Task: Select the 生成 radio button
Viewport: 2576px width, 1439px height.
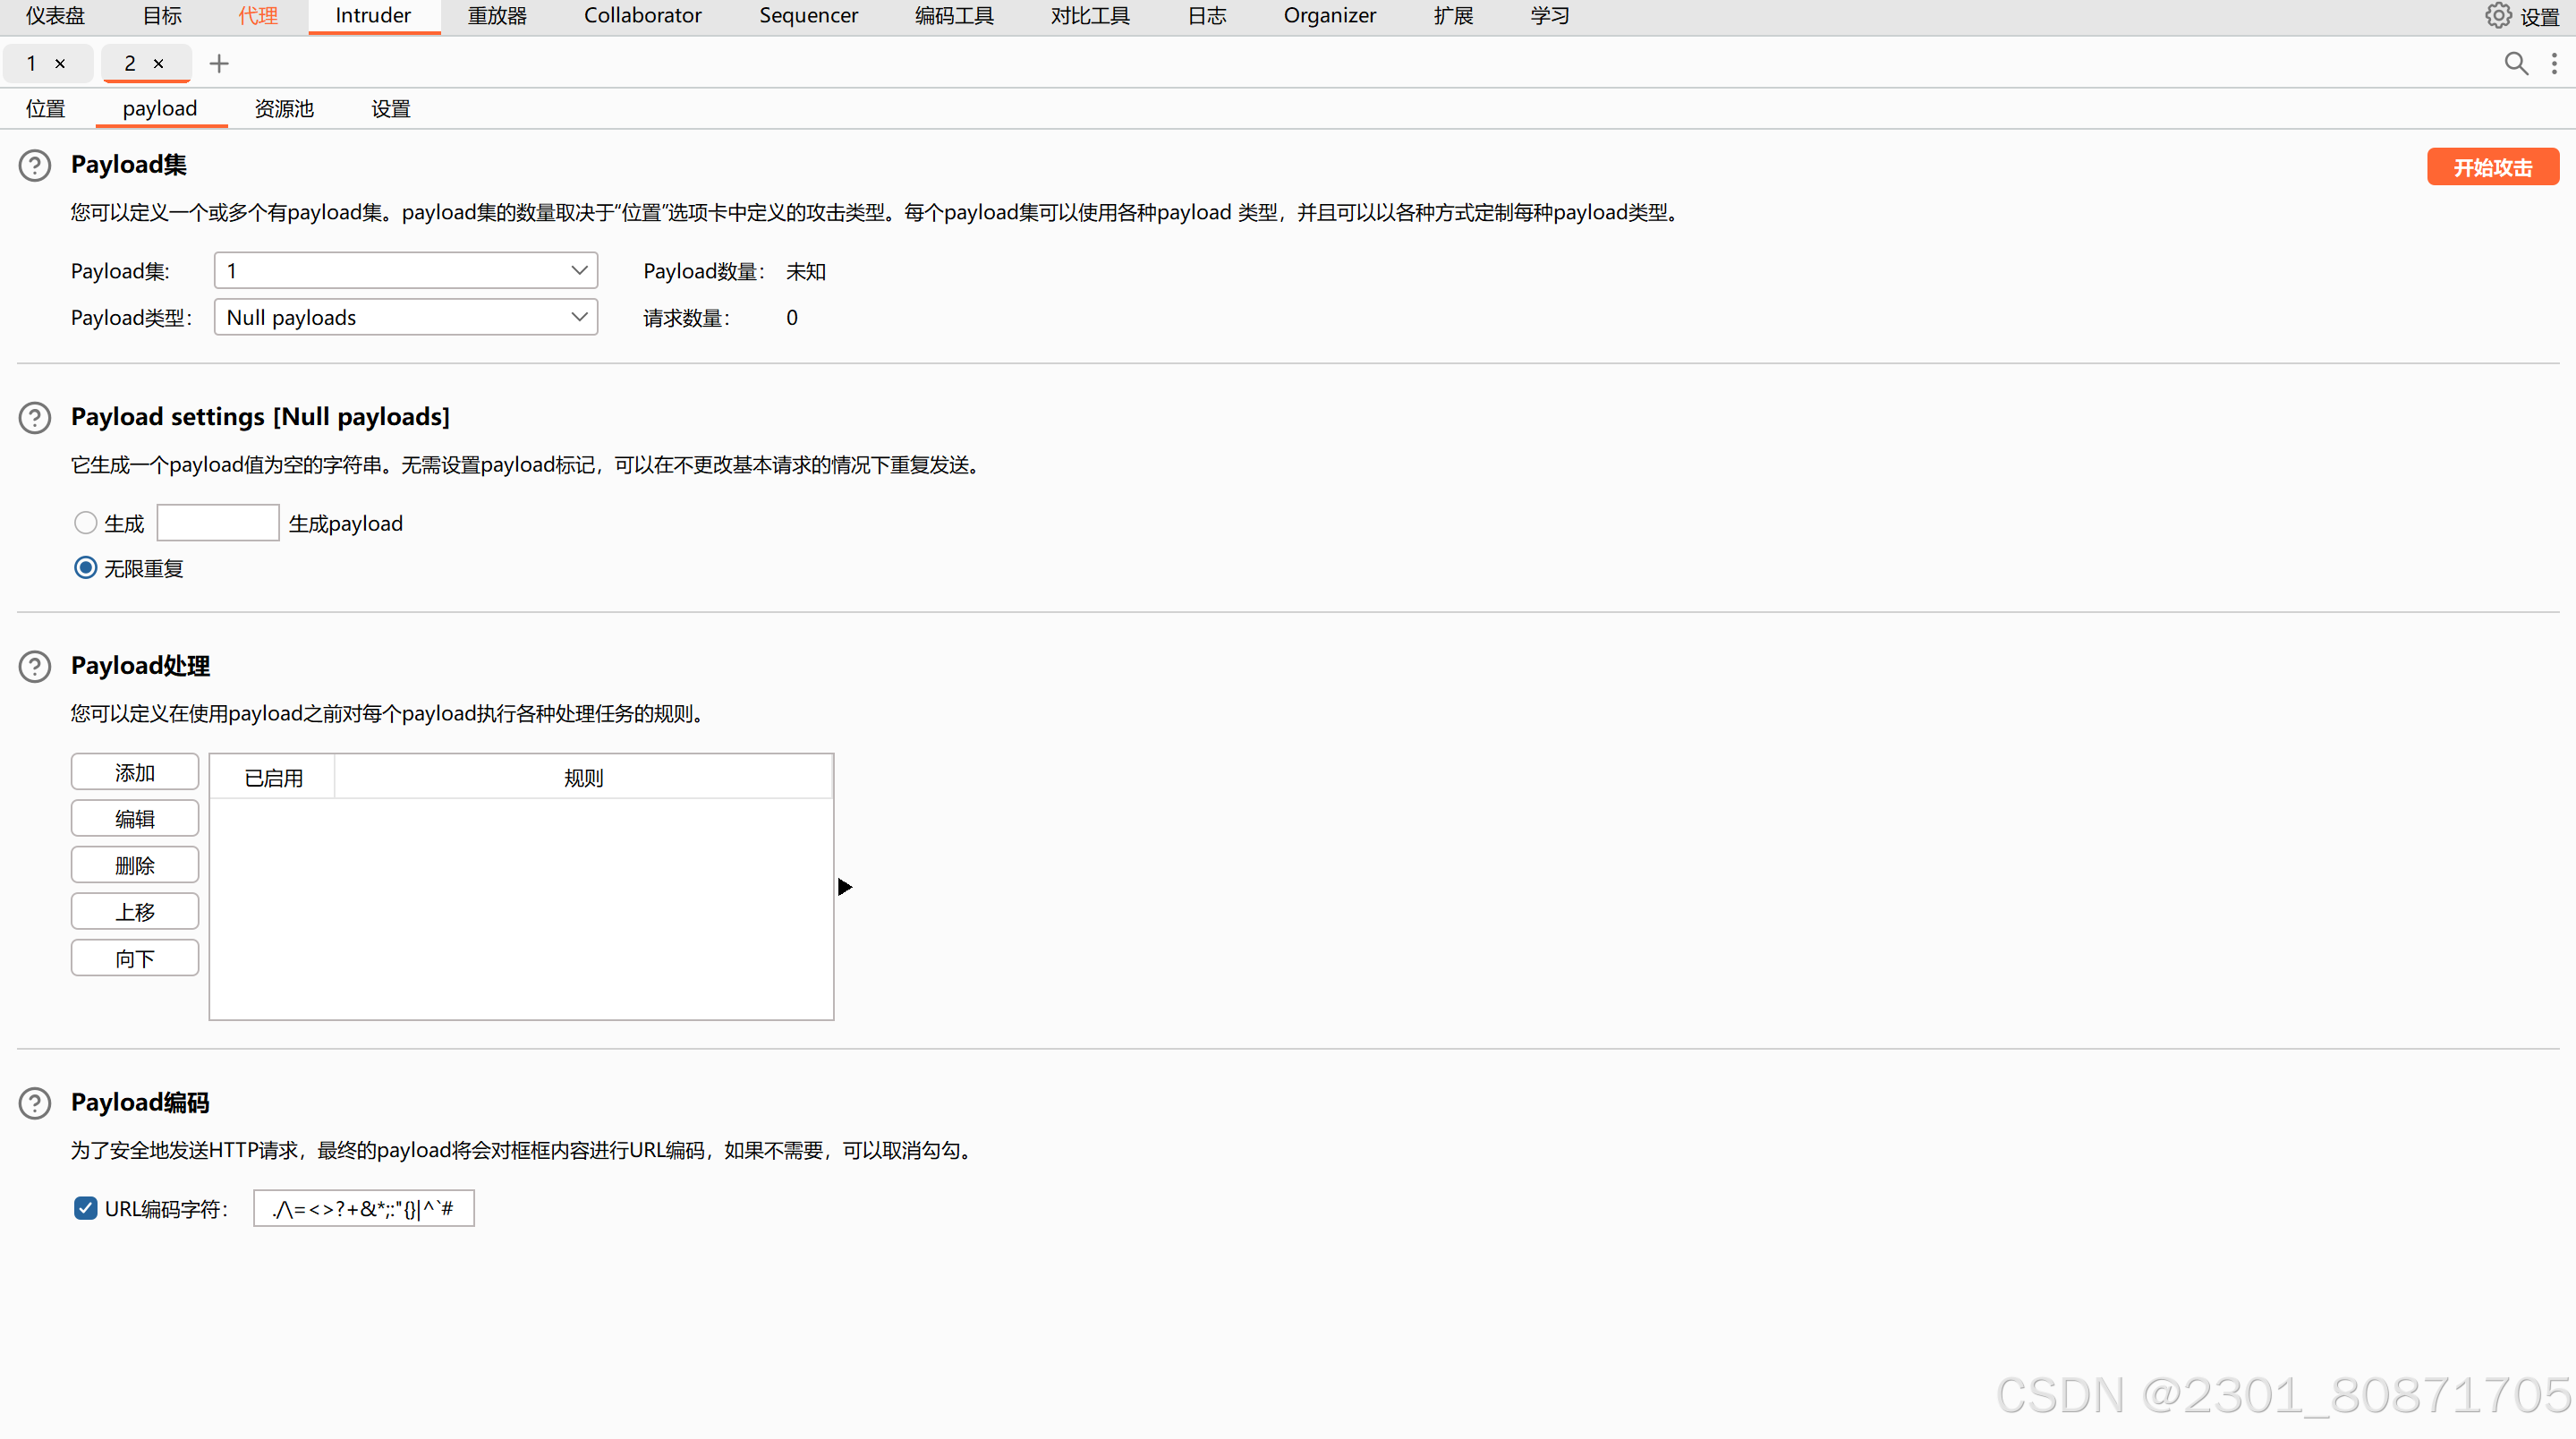Action: point(86,523)
